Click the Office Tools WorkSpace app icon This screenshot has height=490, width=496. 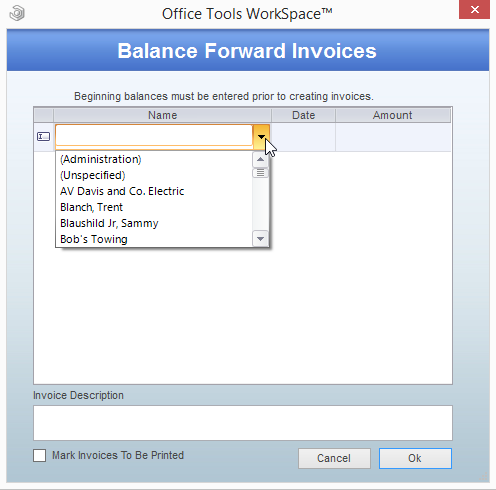click(x=17, y=13)
